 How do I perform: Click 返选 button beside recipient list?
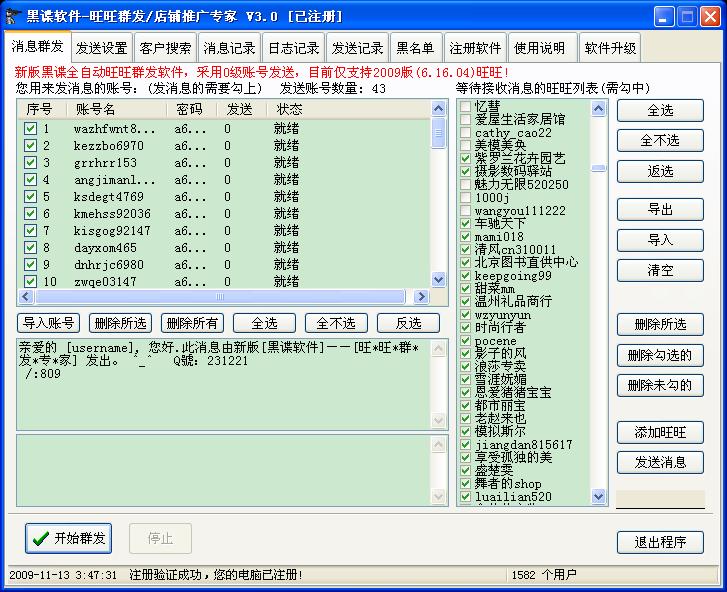click(x=660, y=172)
